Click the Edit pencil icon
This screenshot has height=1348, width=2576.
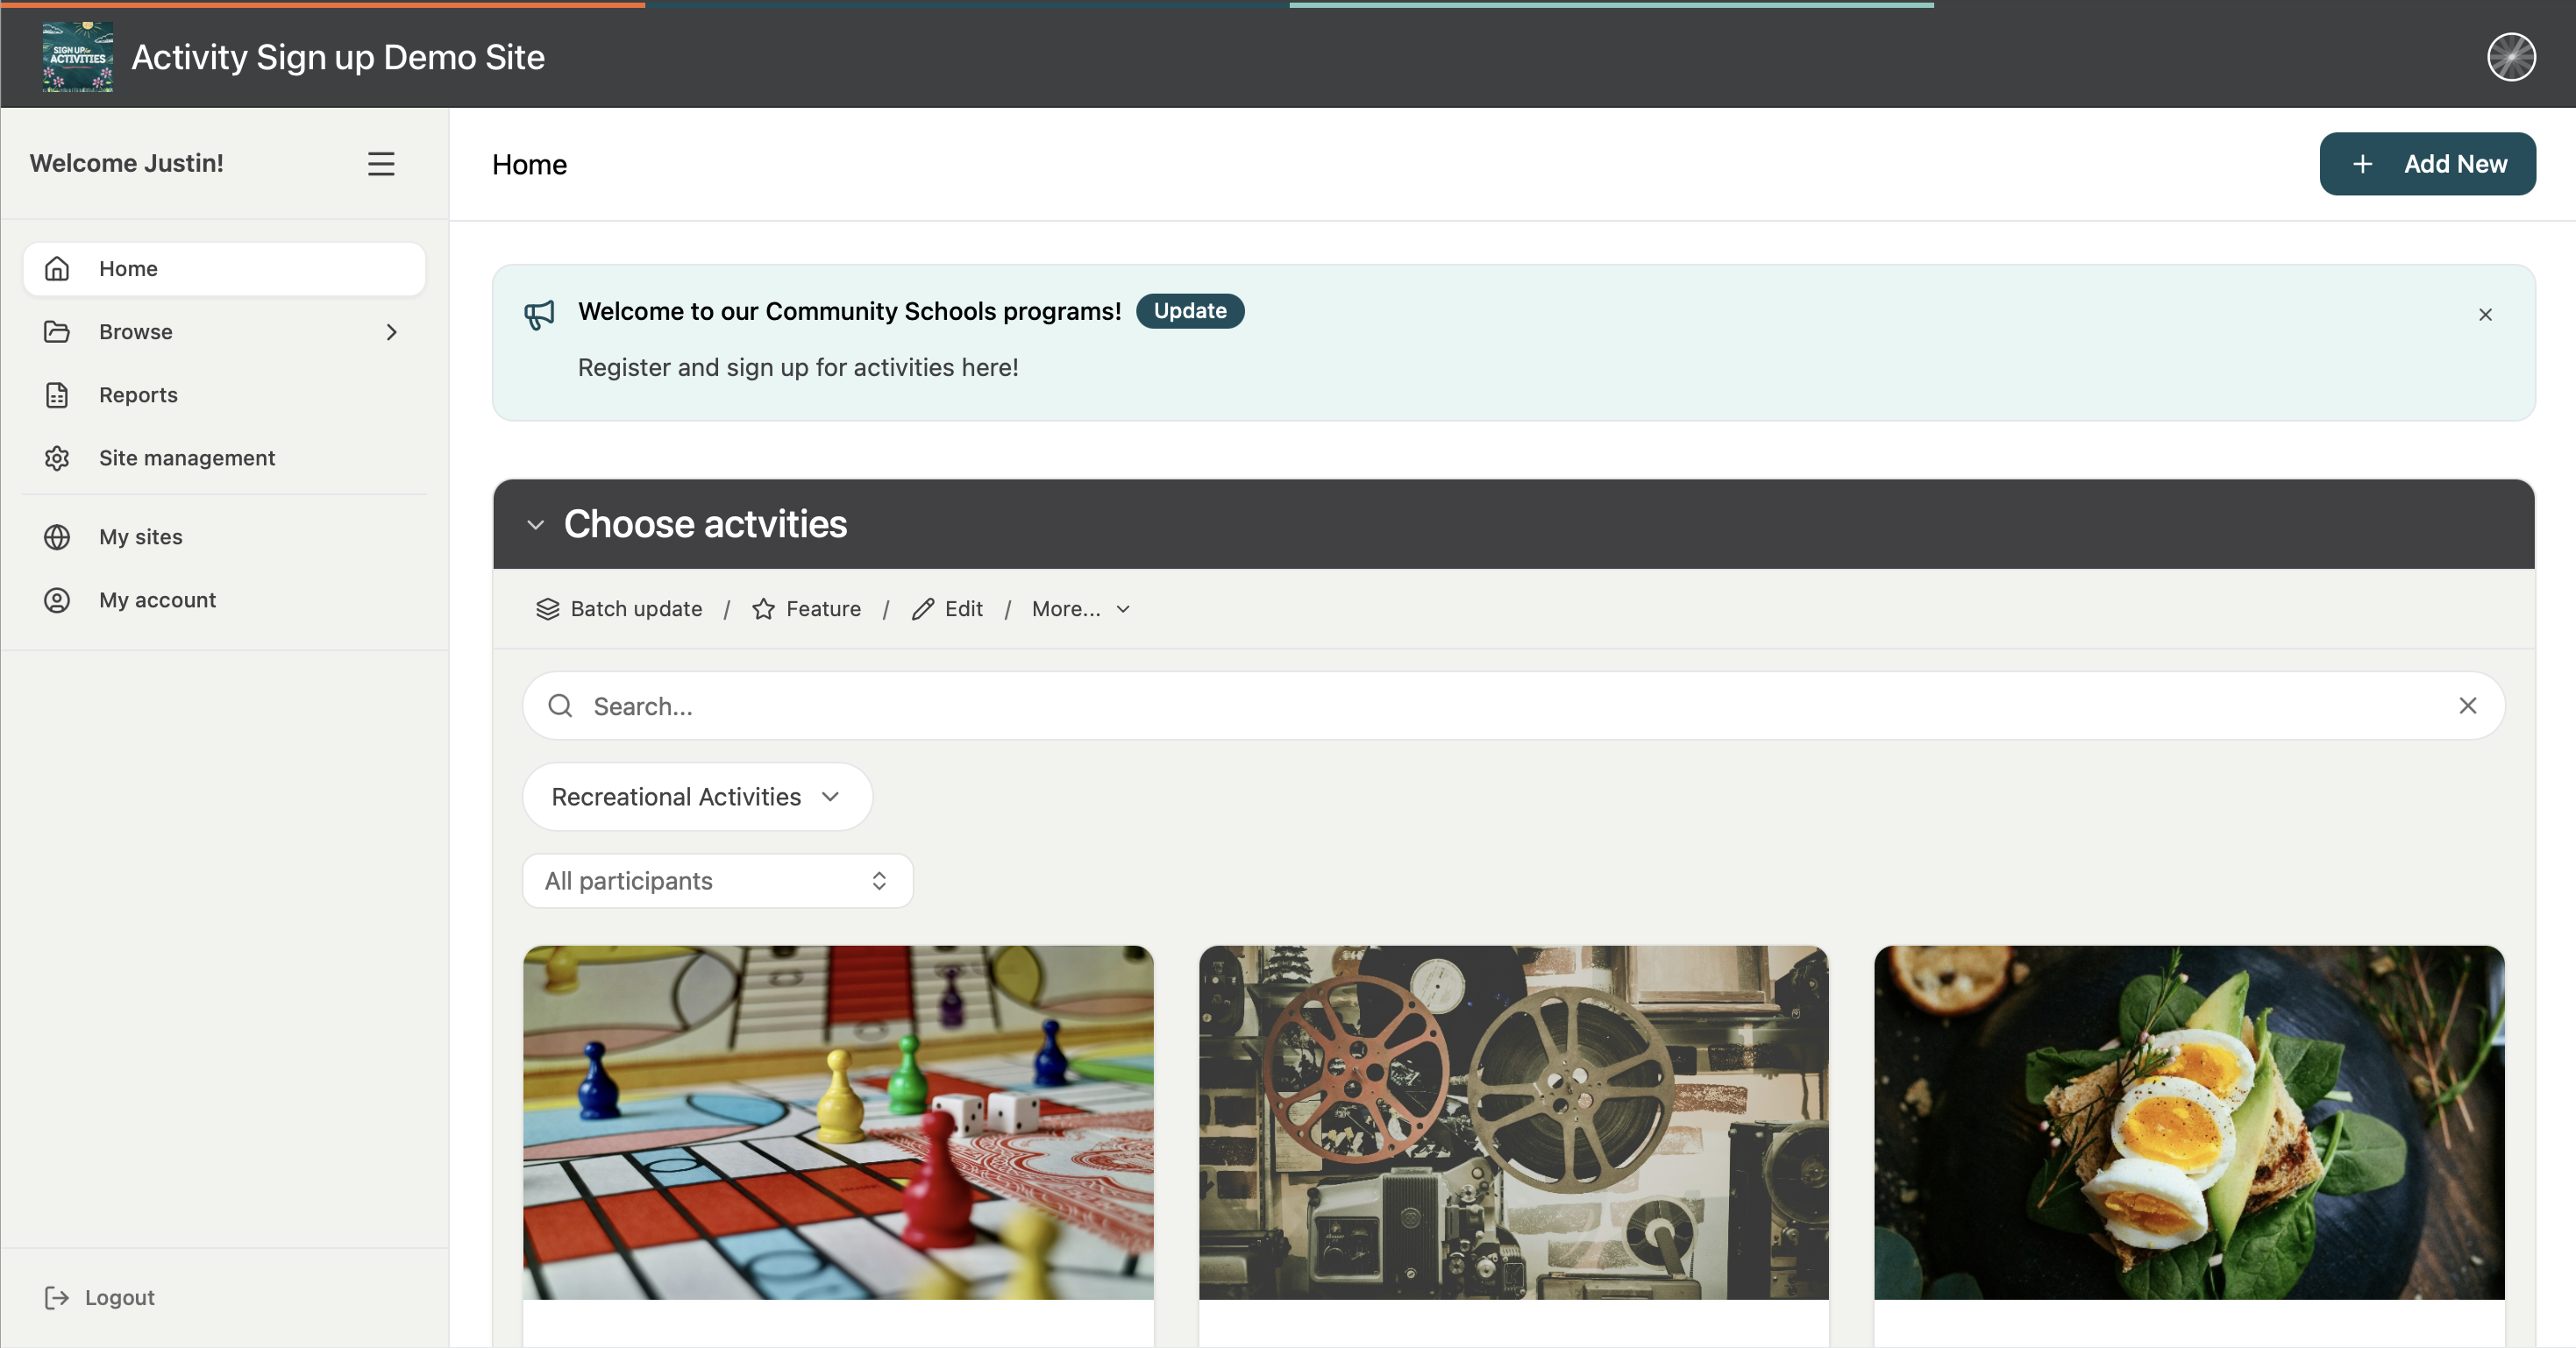[922, 609]
